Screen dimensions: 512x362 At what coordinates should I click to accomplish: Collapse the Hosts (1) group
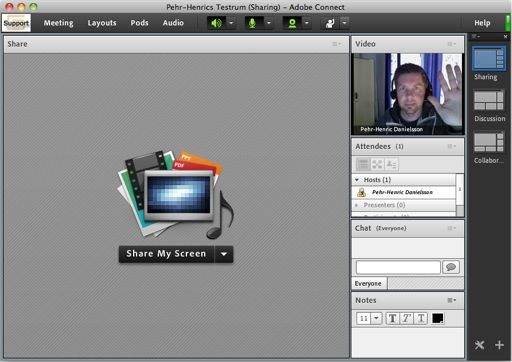point(357,180)
